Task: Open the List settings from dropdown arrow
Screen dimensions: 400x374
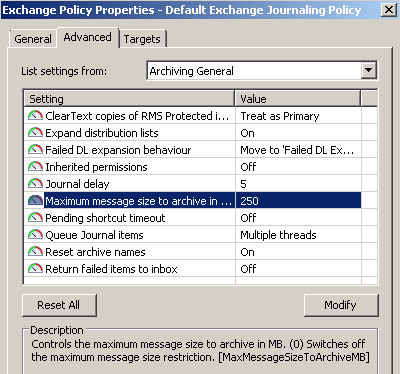Action: [368, 70]
